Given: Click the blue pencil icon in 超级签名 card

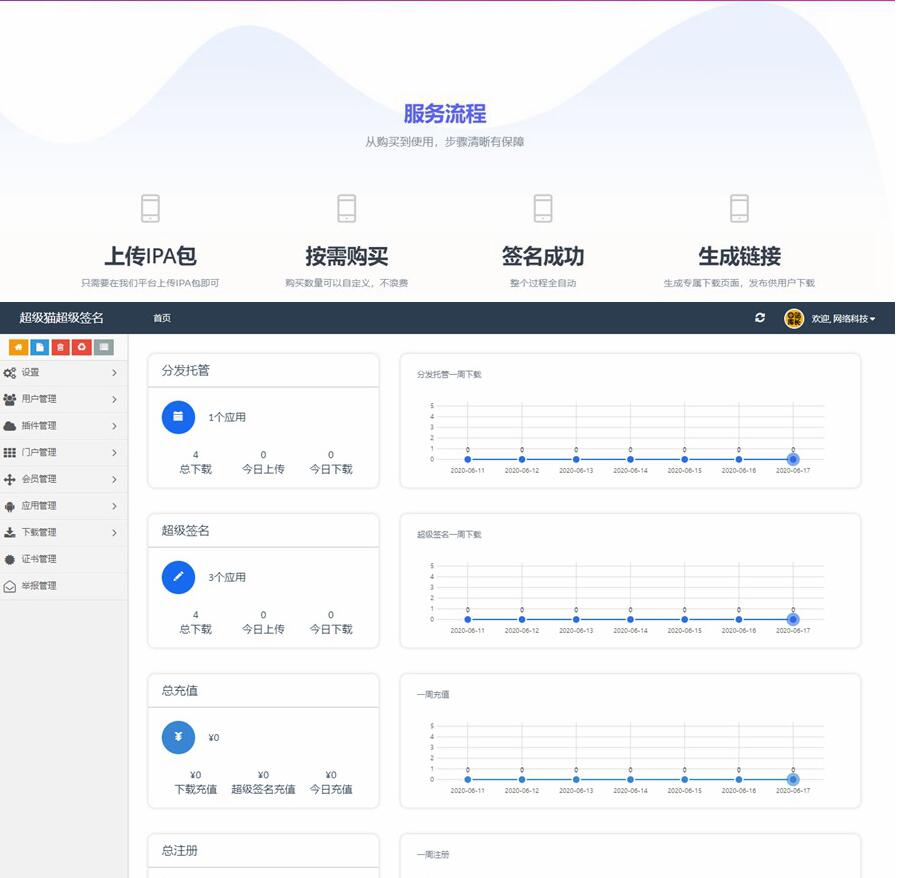Looking at the screenshot, I should click(x=178, y=577).
